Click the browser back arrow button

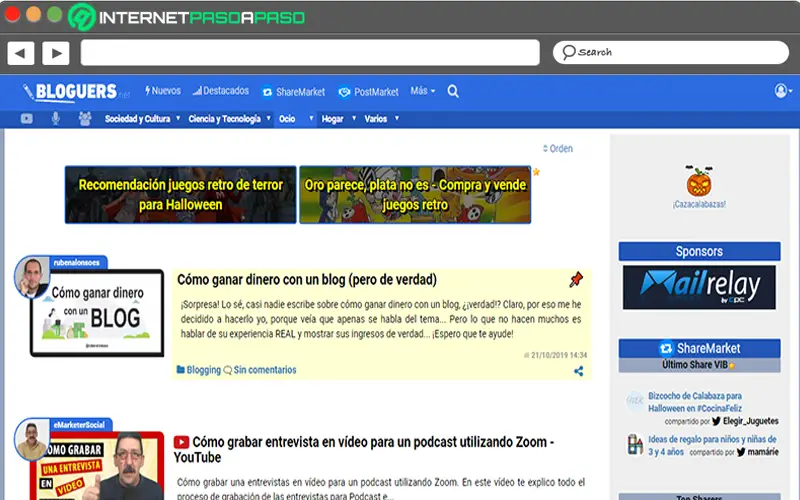click(20, 53)
